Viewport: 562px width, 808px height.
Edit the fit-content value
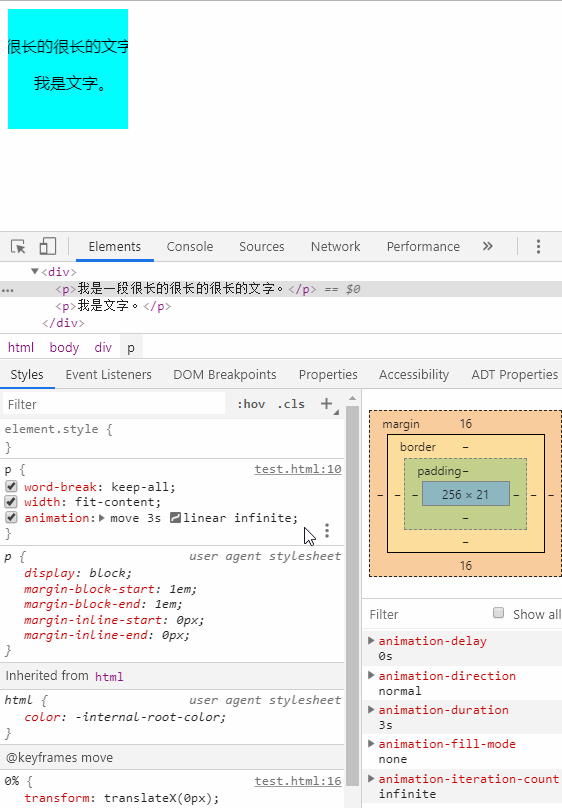click(116, 502)
